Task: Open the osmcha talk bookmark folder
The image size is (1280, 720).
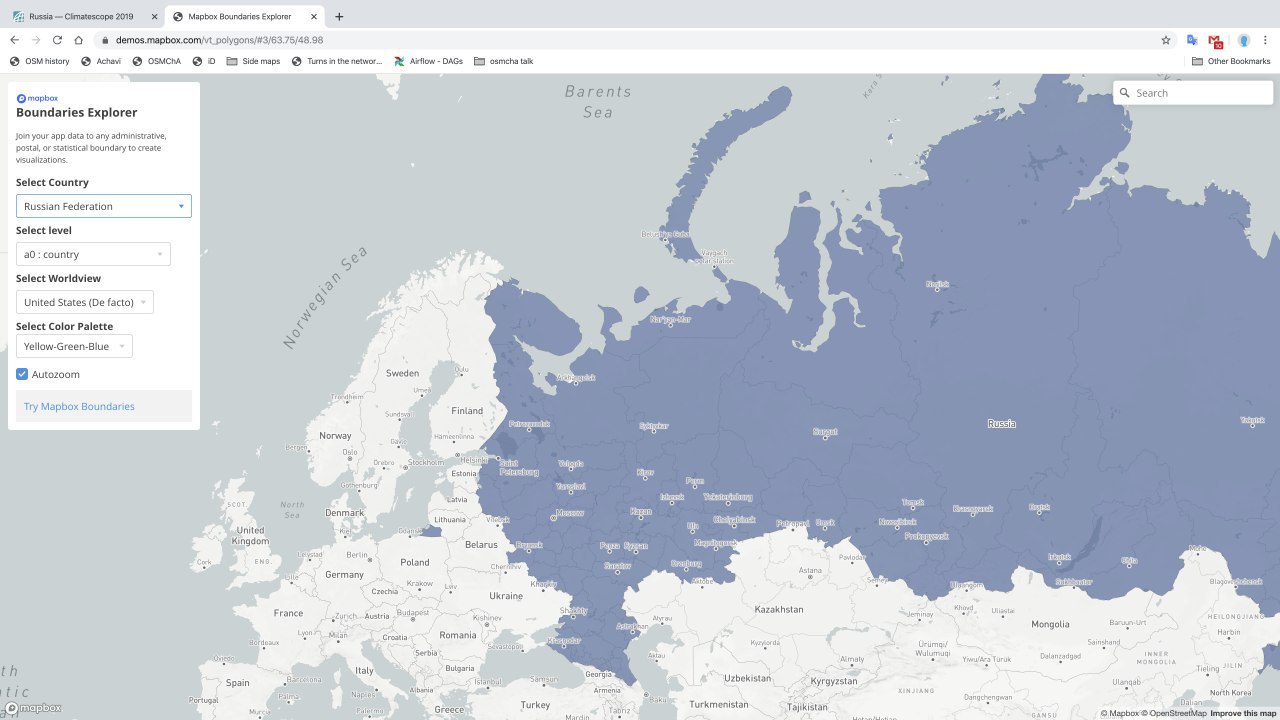Action: click(x=504, y=61)
